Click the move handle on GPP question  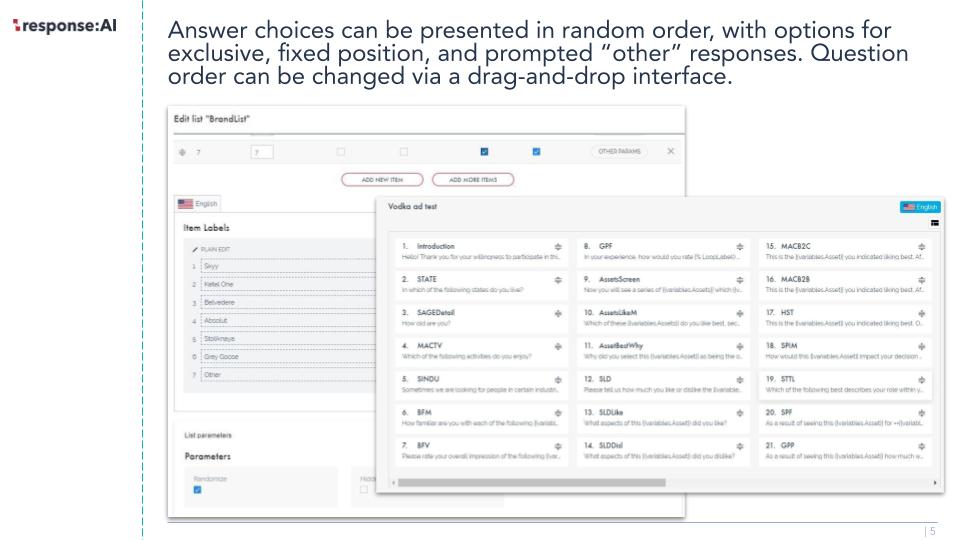click(921, 446)
